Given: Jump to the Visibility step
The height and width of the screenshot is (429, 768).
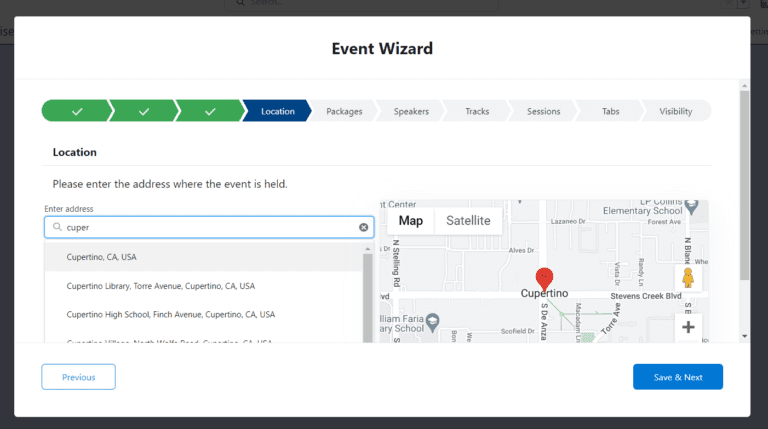Looking at the screenshot, I should (675, 111).
